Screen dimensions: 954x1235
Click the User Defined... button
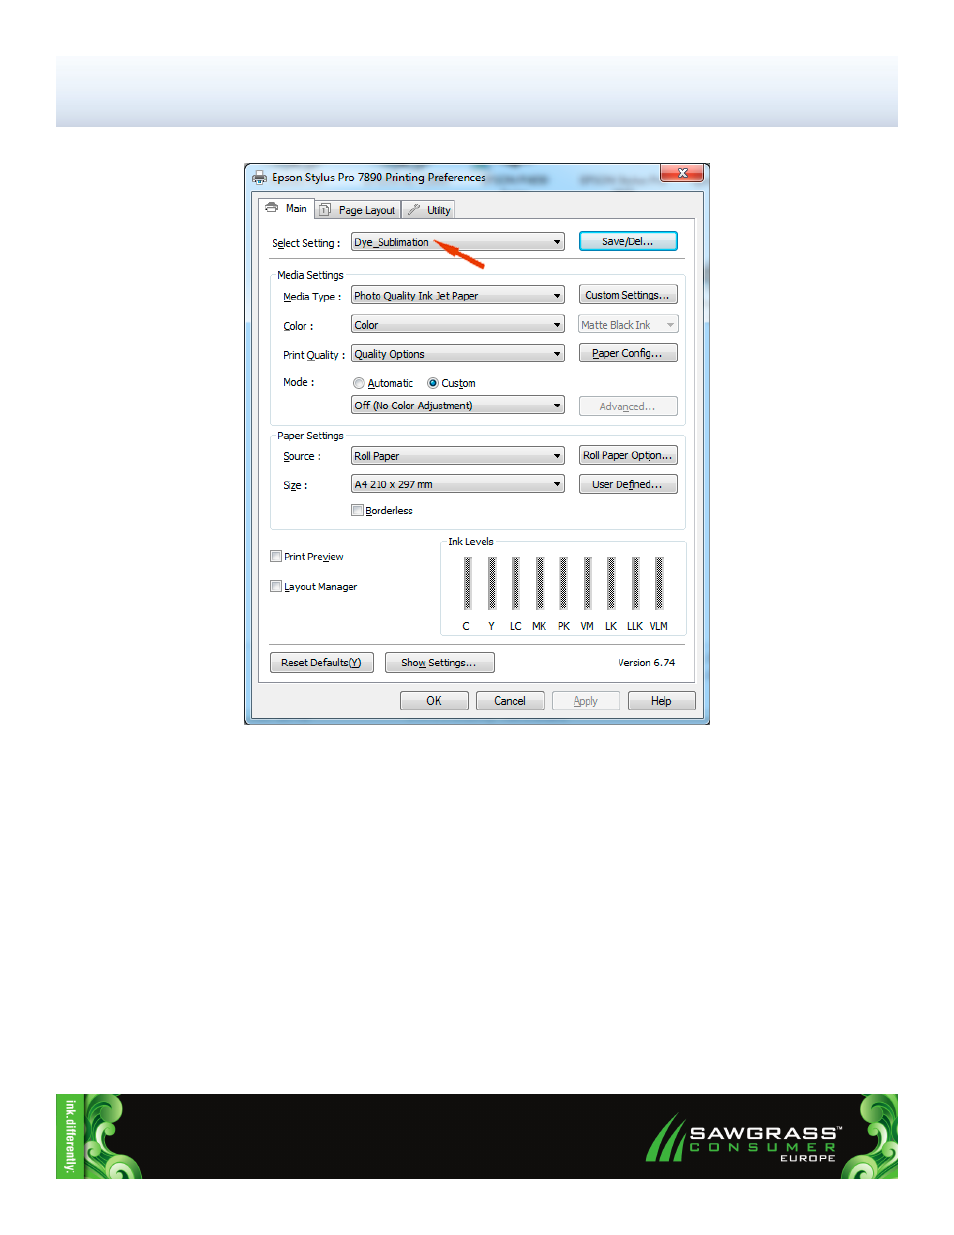click(628, 484)
